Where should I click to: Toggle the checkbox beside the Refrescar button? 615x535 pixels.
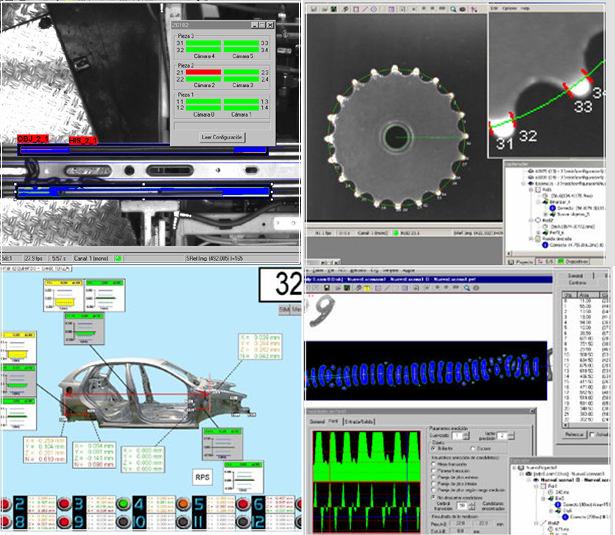pos(593,435)
